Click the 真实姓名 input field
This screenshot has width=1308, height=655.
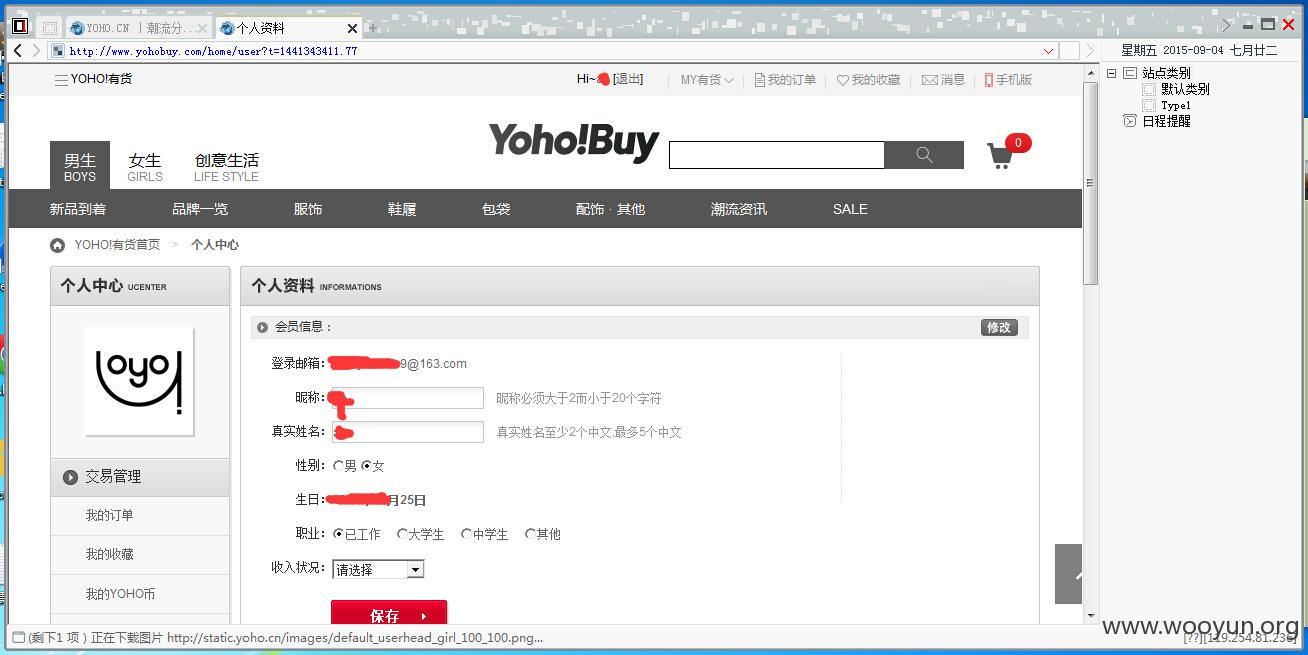pos(408,432)
